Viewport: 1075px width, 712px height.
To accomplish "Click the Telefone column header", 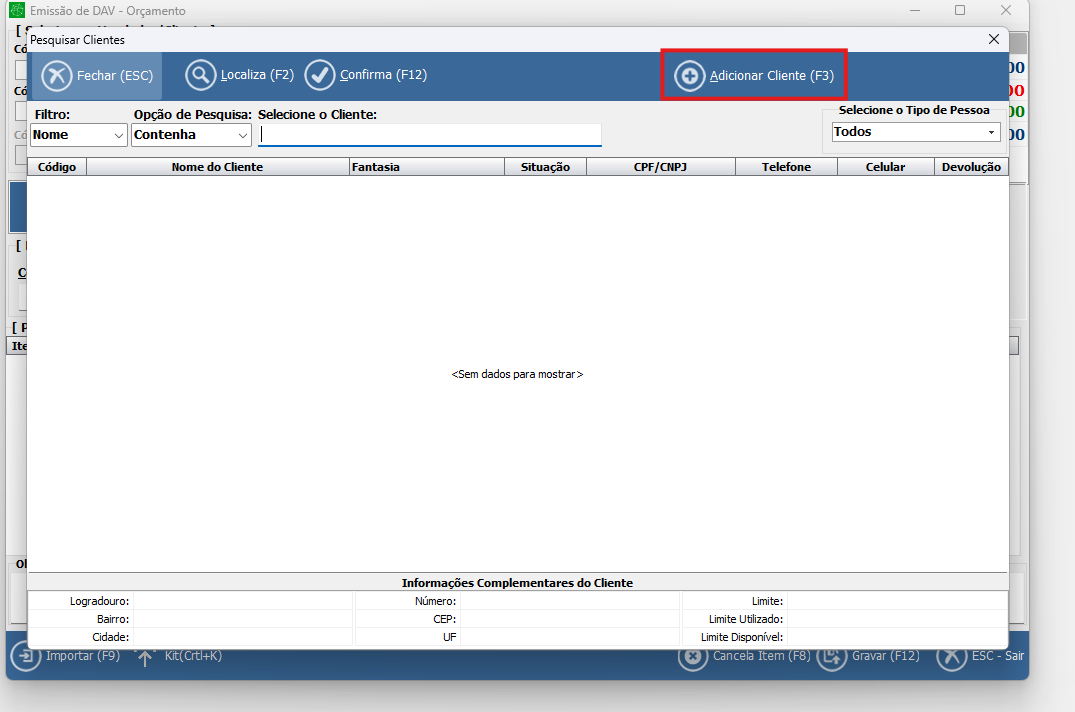I will point(786,167).
